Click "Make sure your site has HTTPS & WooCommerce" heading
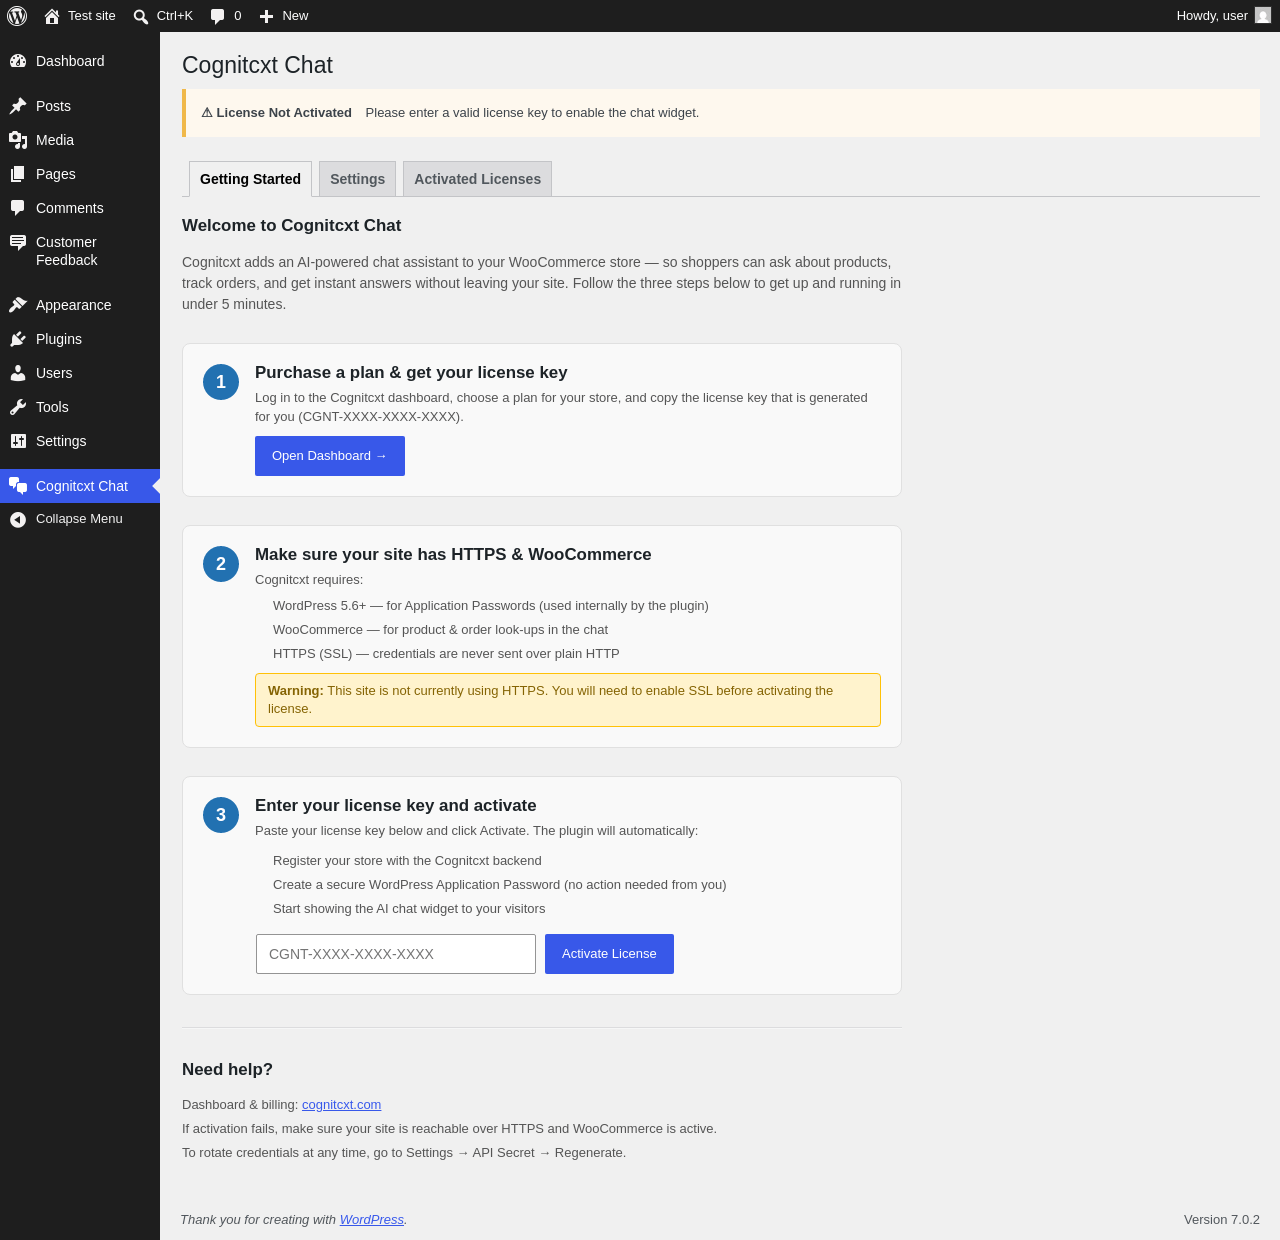The image size is (1280, 1240). (x=453, y=555)
